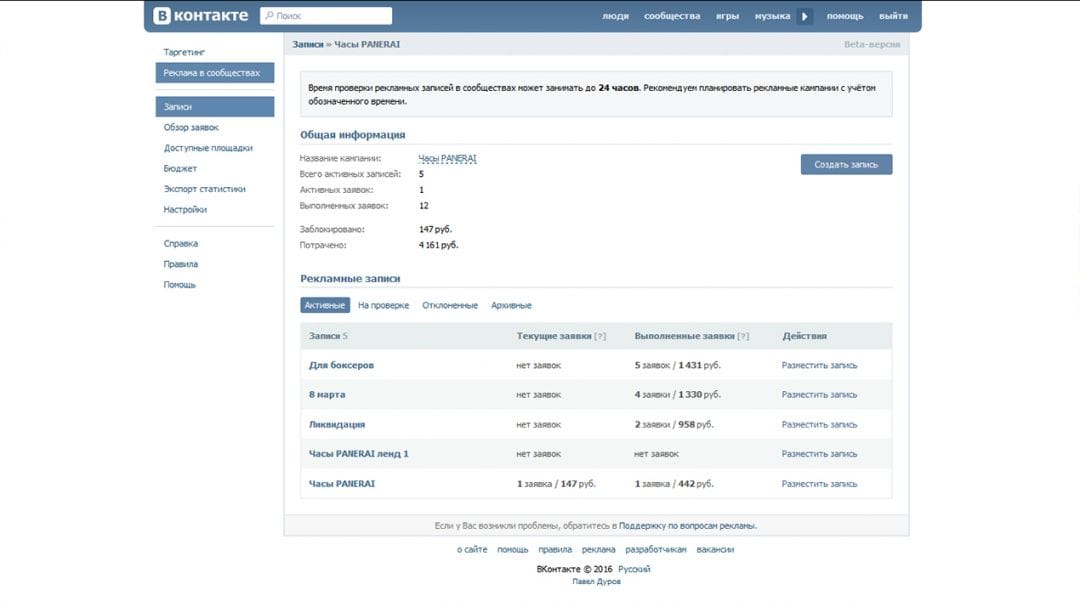The height and width of the screenshot is (607, 1080).
Task: Click Разместить запись for Часы PANERAI ленд 1
Action: coord(819,454)
